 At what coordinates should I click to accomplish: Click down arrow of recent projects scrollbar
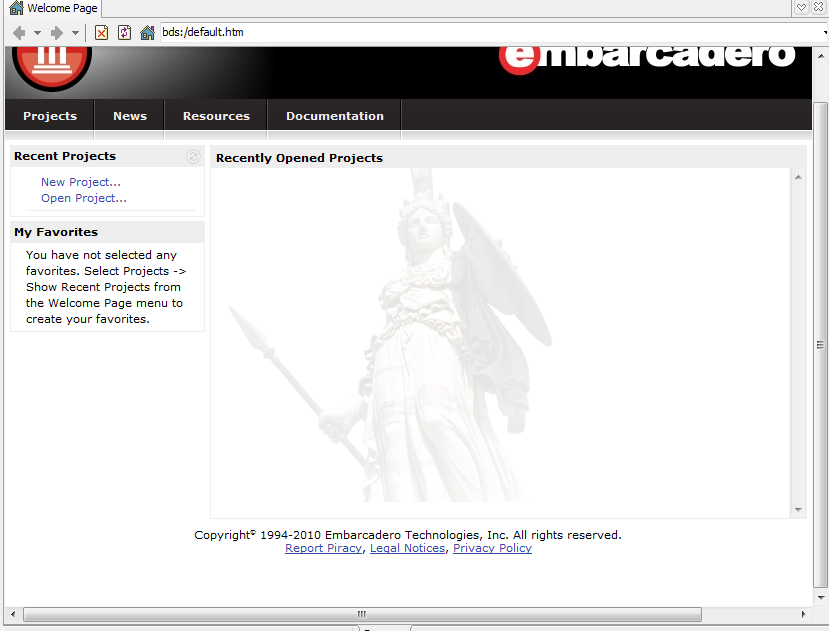798,510
